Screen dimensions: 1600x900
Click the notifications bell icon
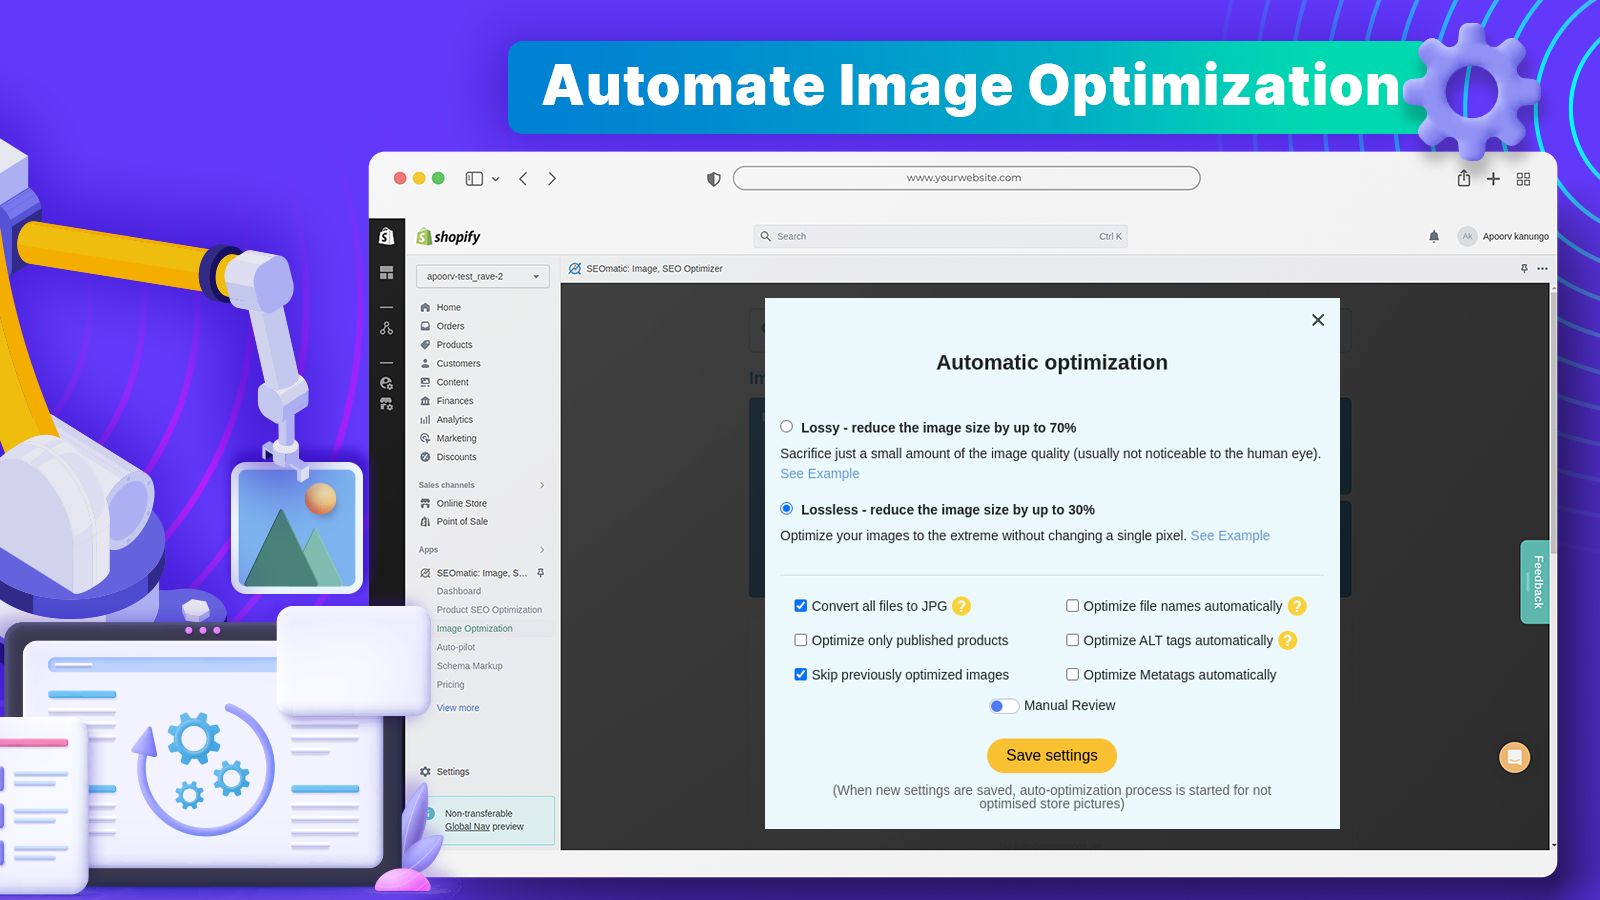(x=1433, y=236)
